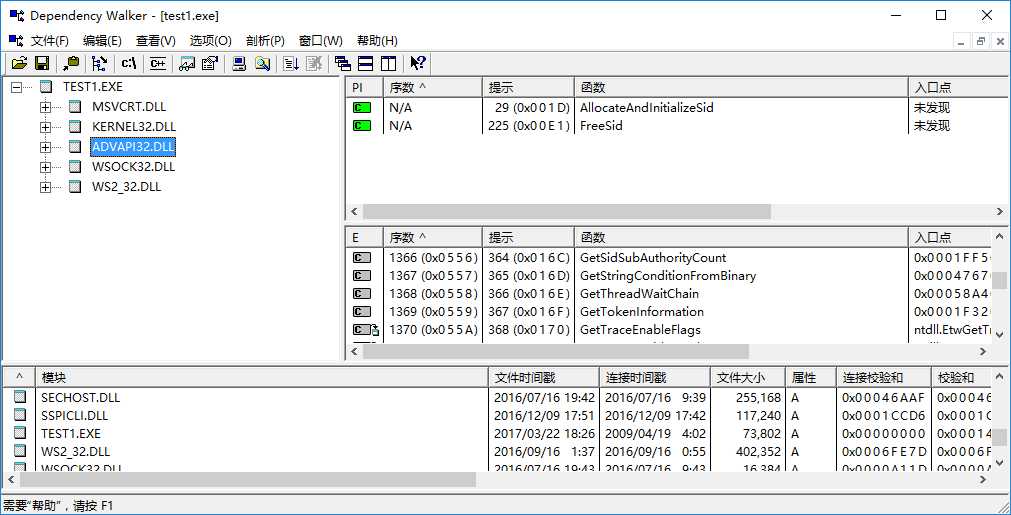Open the 编辑(E) menu

click(x=102, y=41)
